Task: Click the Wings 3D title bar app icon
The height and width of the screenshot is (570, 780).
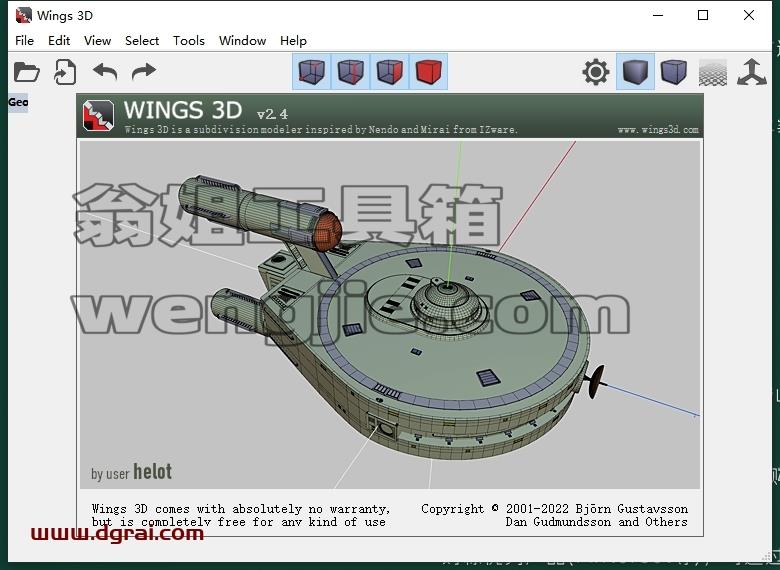Action: pos(24,15)
